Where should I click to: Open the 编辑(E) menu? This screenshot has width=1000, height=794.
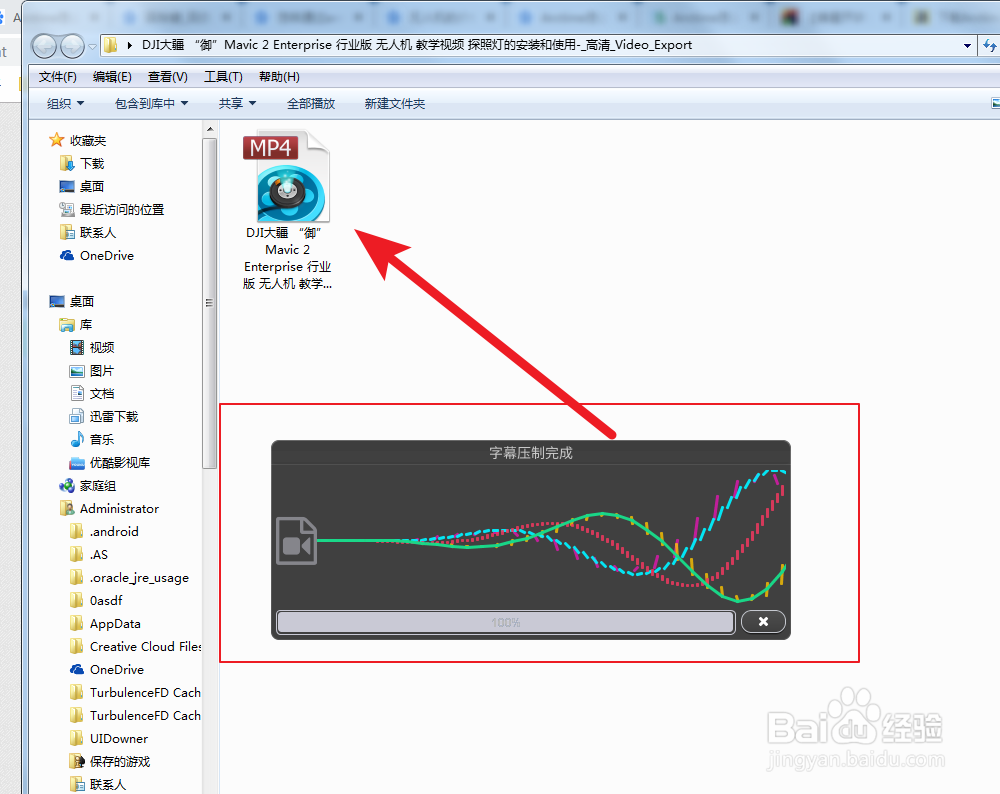coord(112,77)
